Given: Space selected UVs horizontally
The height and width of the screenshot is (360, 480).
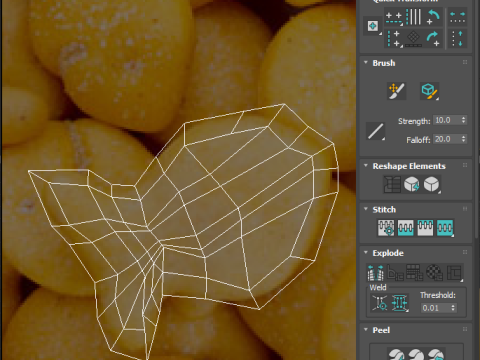Looking at the screenshot, I should [x=457, y=17].
